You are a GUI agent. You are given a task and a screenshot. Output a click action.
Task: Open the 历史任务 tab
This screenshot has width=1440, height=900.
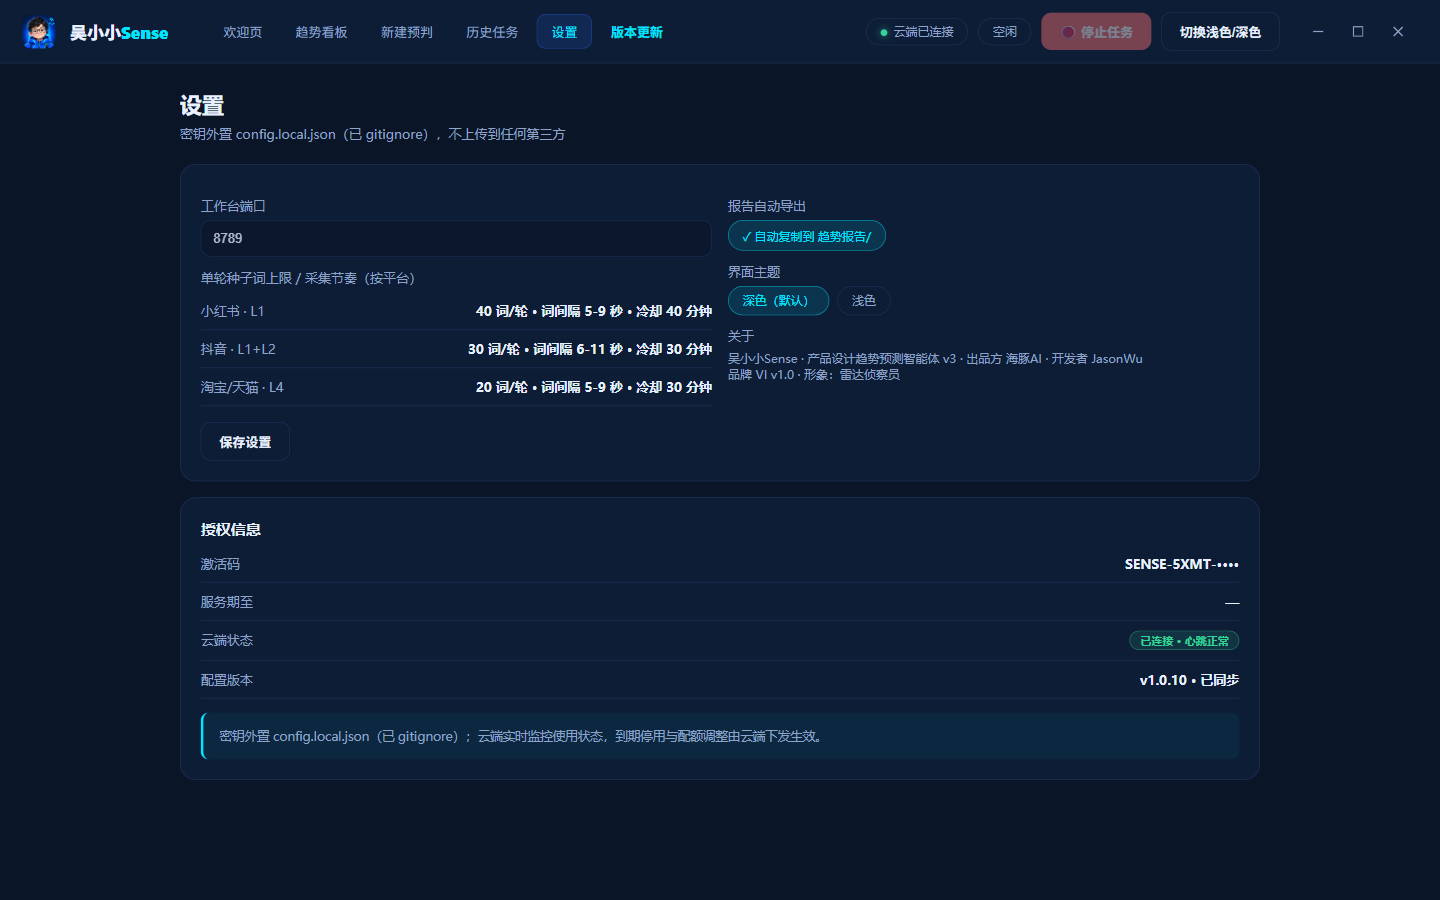[492, 32]
